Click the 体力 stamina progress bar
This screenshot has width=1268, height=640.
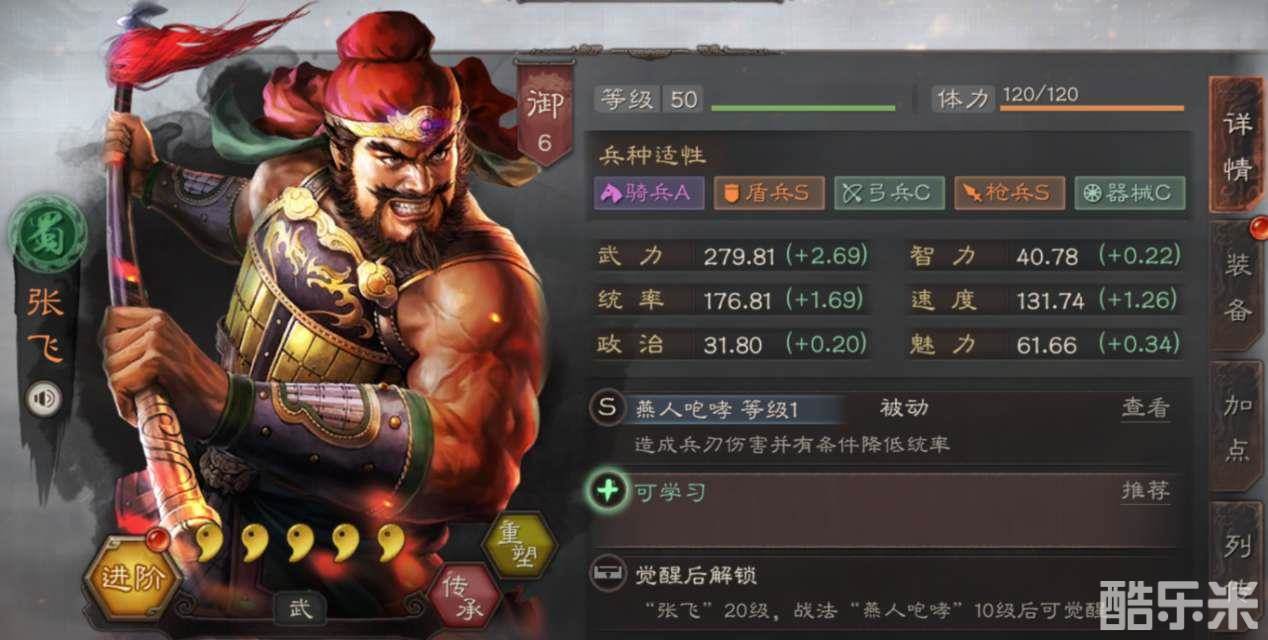click(1092, 107)
